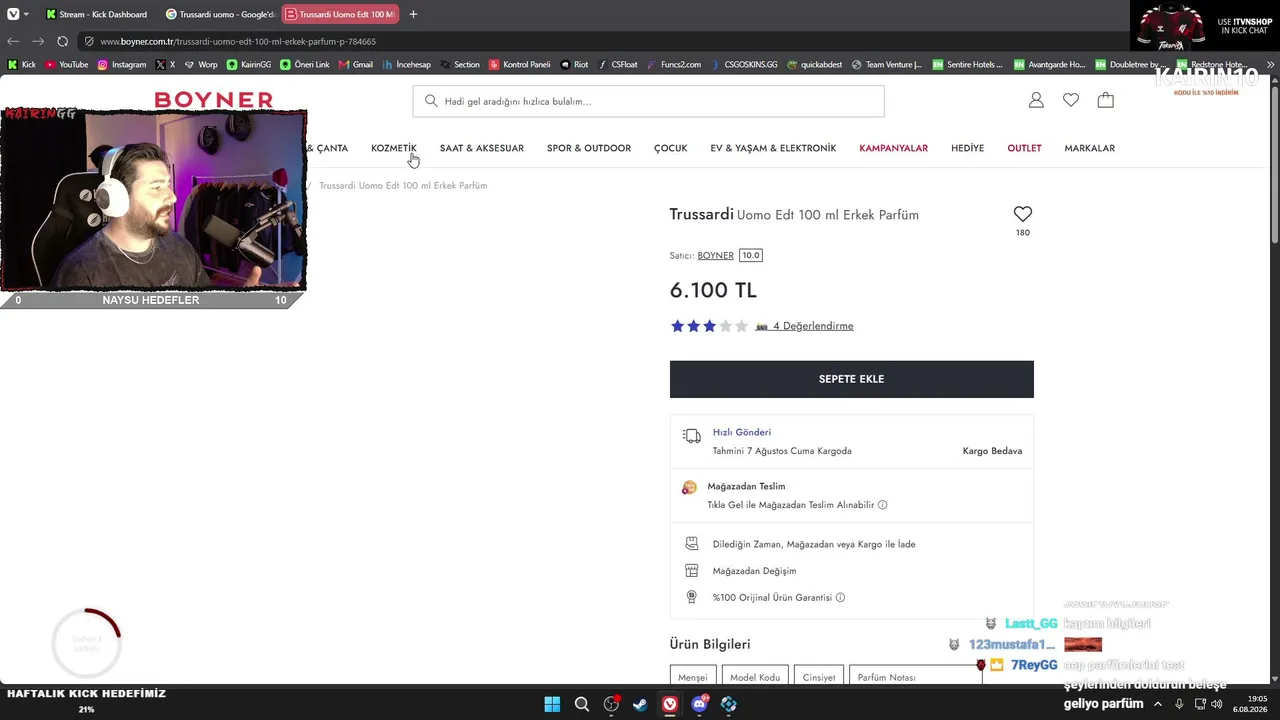Open the Kozmetik category menu
The height and width of the screenshot is (720, 1280).
(394, 148)
